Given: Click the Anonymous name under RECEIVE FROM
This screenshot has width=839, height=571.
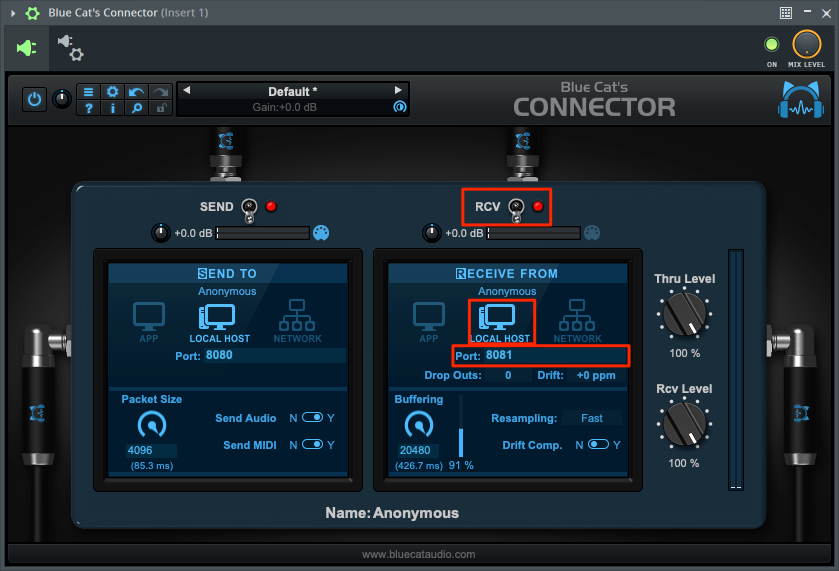Looking at the screenshot, I should click(x=507, y=291).
